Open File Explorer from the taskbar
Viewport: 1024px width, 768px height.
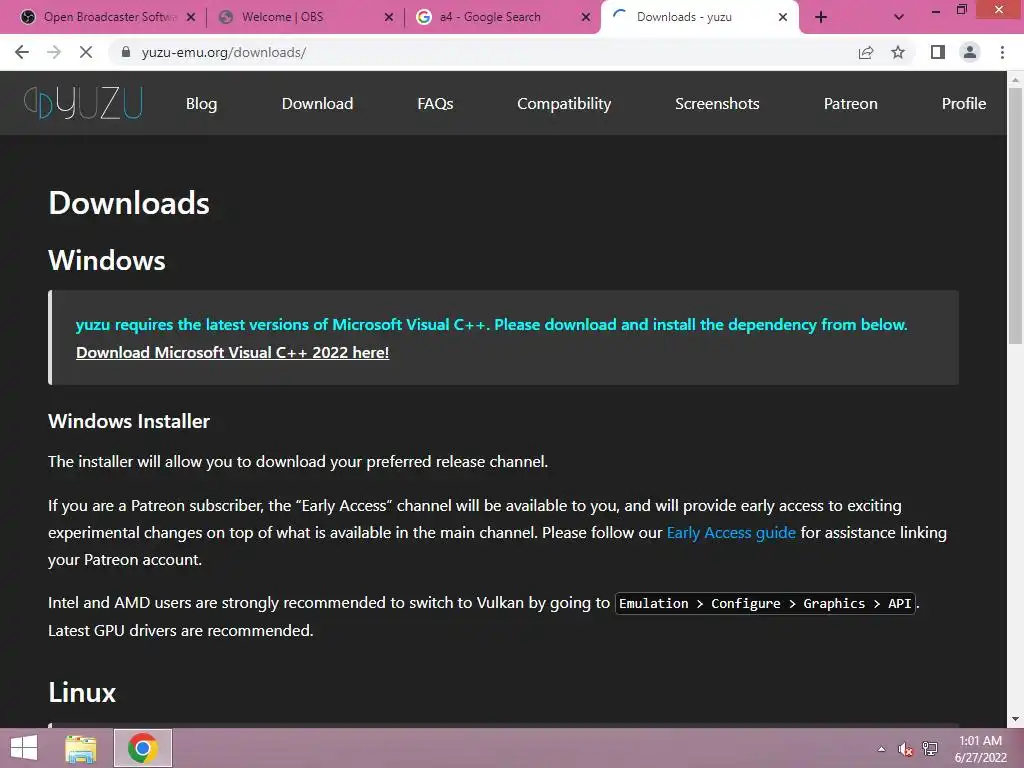click(81, 748)
